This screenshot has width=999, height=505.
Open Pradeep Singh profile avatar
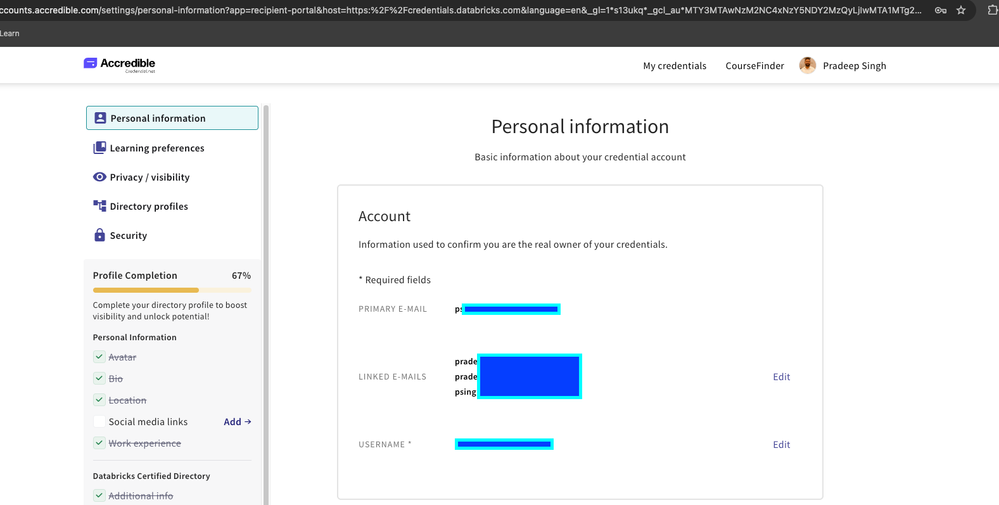807,66
